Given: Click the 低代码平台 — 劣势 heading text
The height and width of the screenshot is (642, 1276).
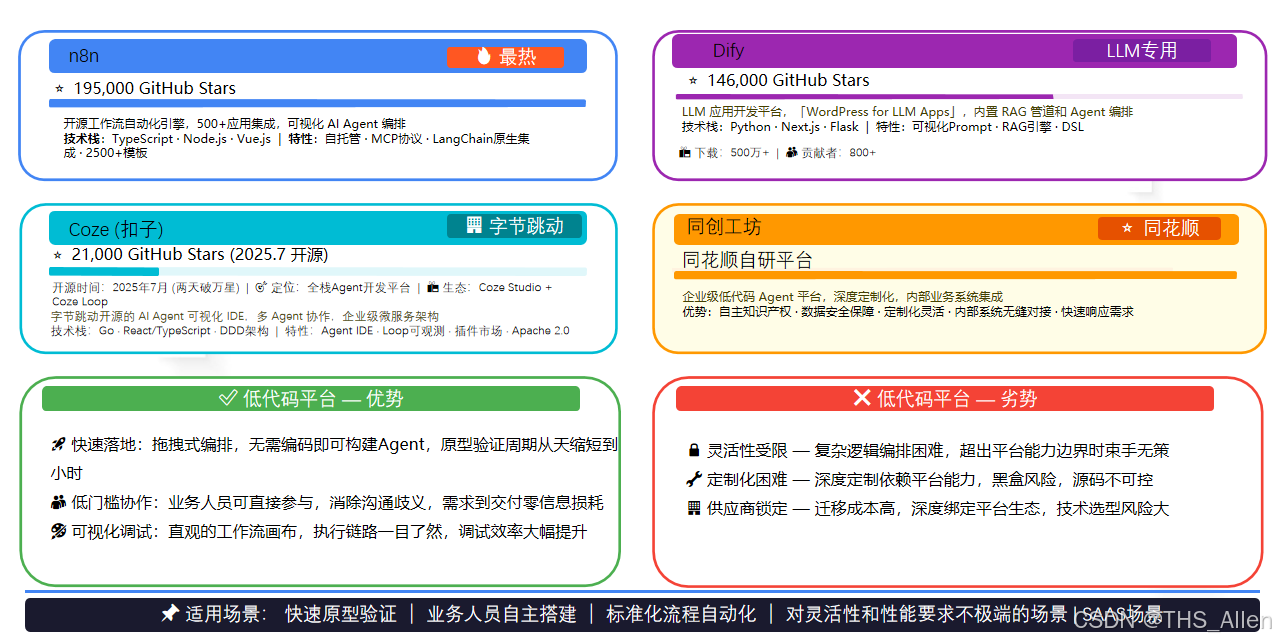Looking at the screenshot, I should point(957,399).
